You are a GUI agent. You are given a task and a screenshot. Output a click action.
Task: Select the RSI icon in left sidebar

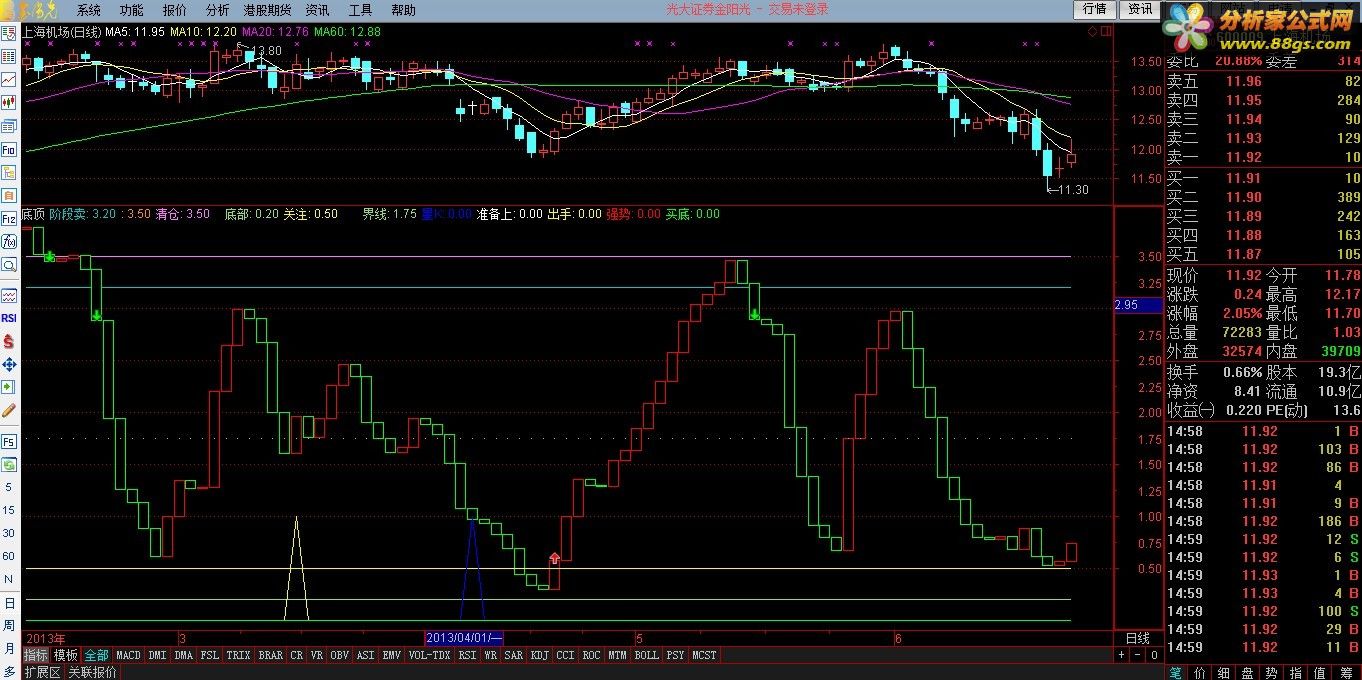coord(9,318)
